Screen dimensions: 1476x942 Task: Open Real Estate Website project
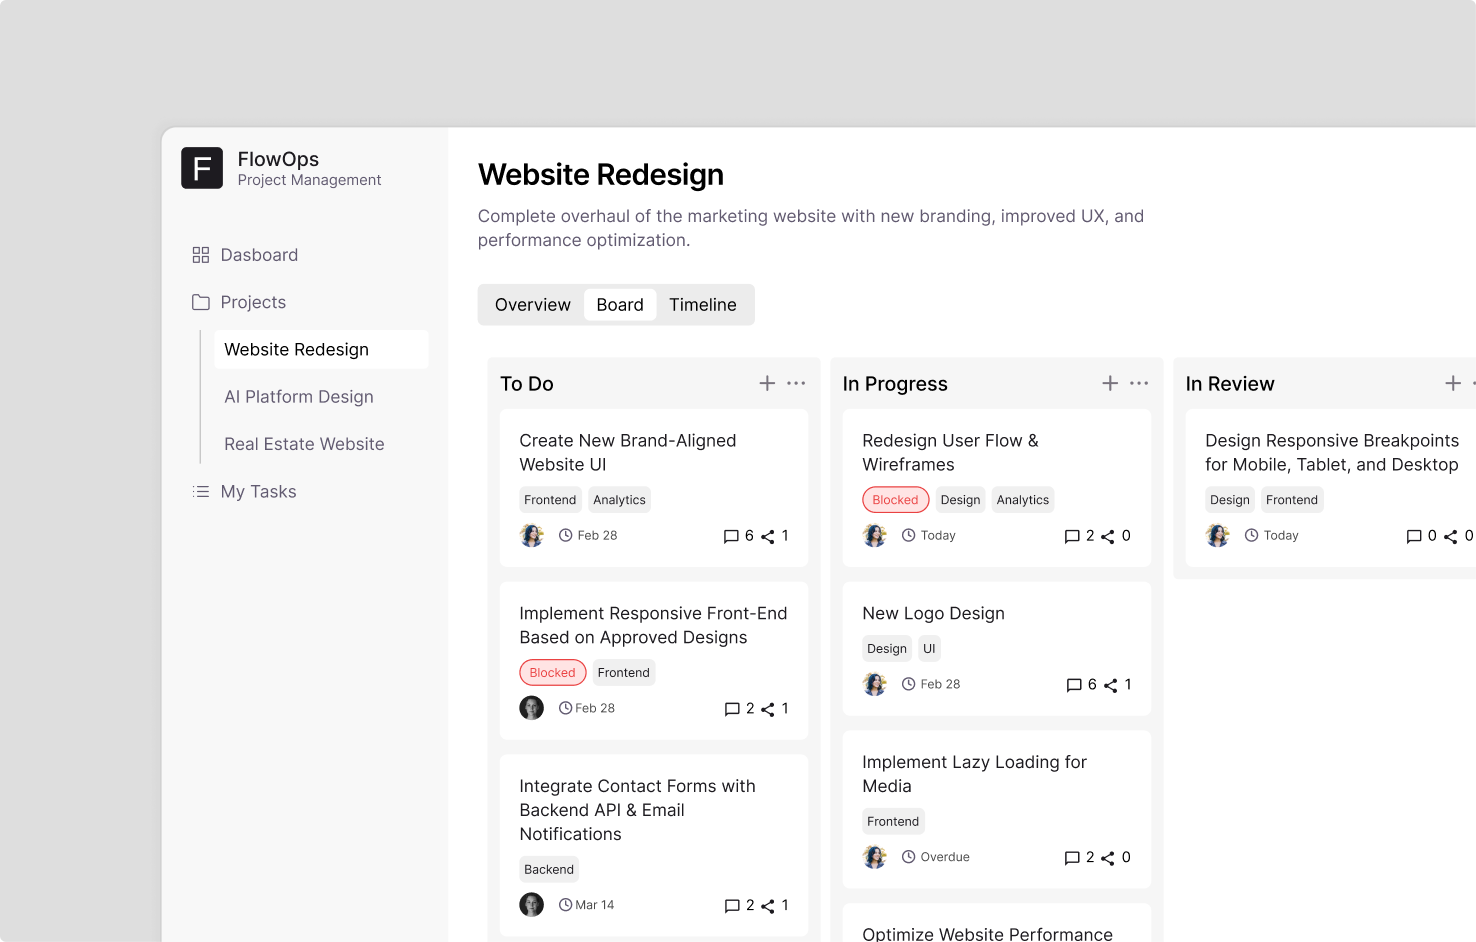304,444
